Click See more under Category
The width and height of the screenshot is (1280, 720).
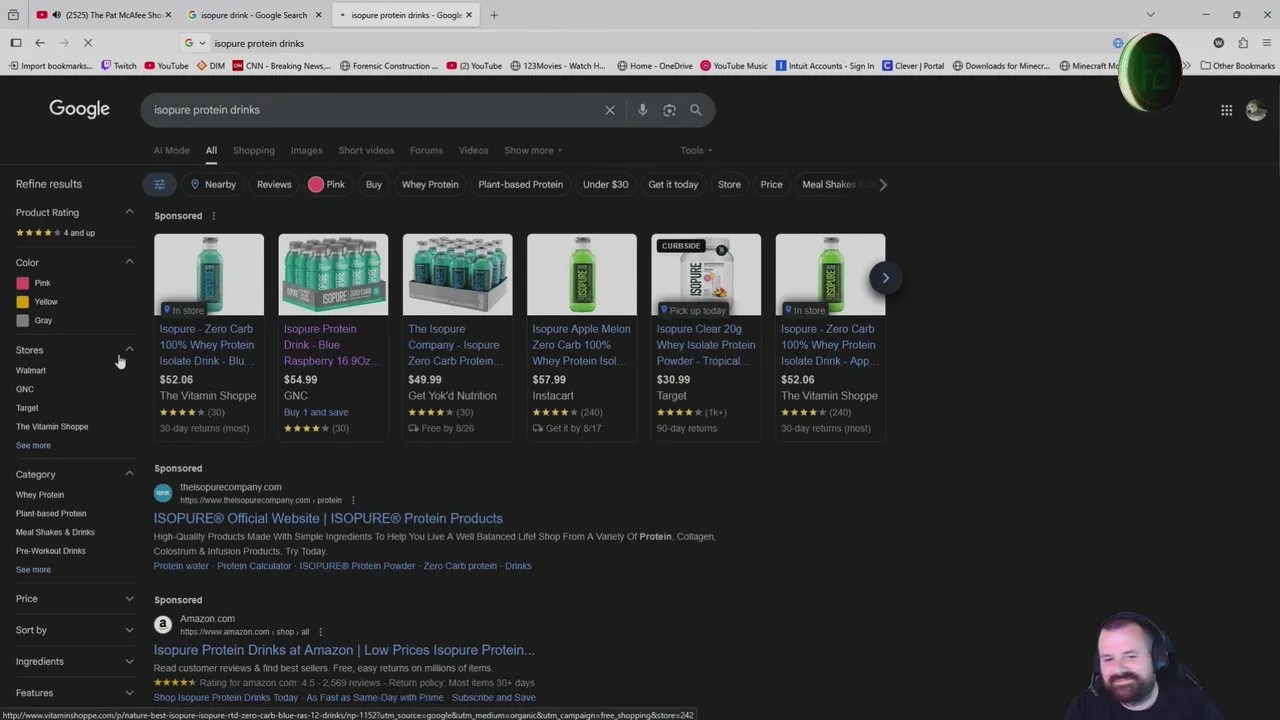tap(33, 570)
